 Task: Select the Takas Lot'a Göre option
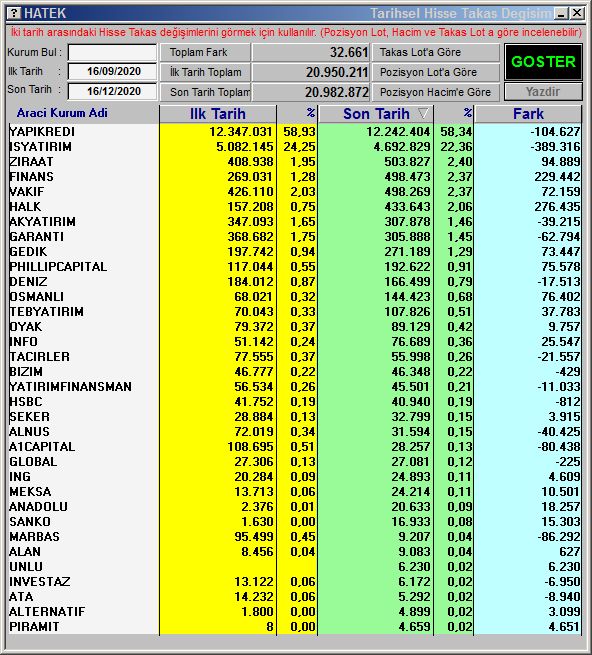pos(436,53)
